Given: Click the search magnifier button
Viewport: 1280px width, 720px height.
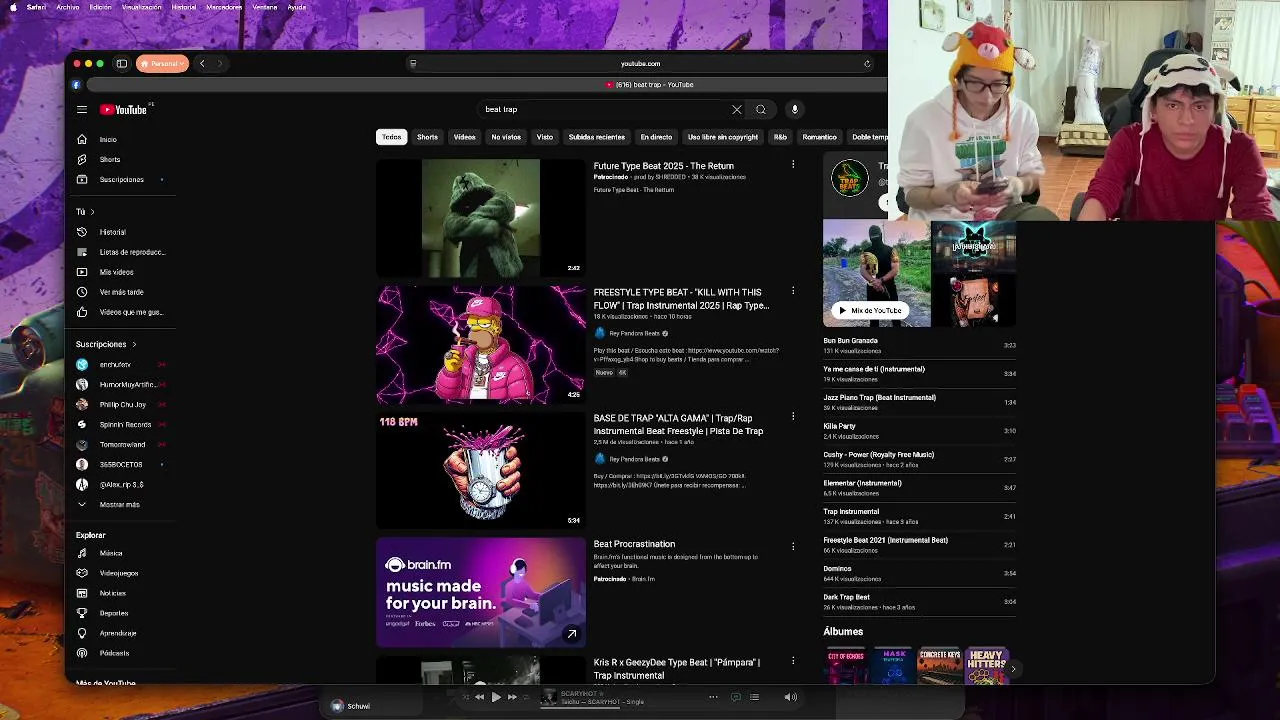Looking at the screenshot, I should click(x=761, y=110).
